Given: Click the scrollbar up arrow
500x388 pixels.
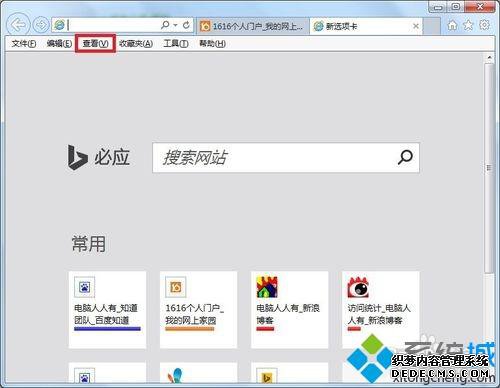Looking at the screenshot, I should 489,57.
